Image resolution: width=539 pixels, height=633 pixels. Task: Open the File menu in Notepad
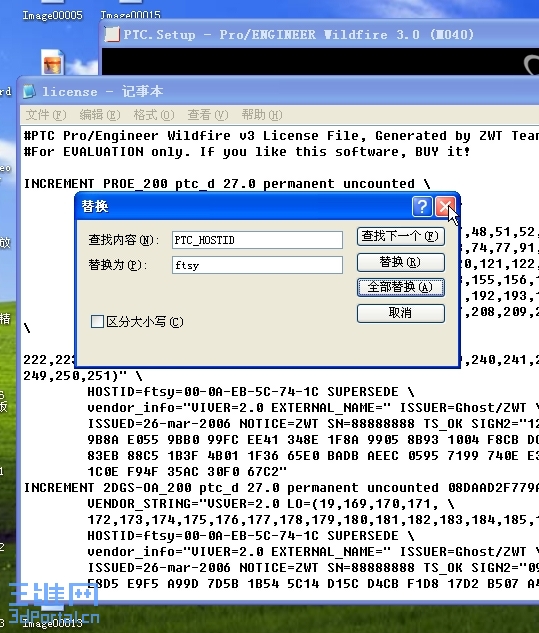coord(46,115)
